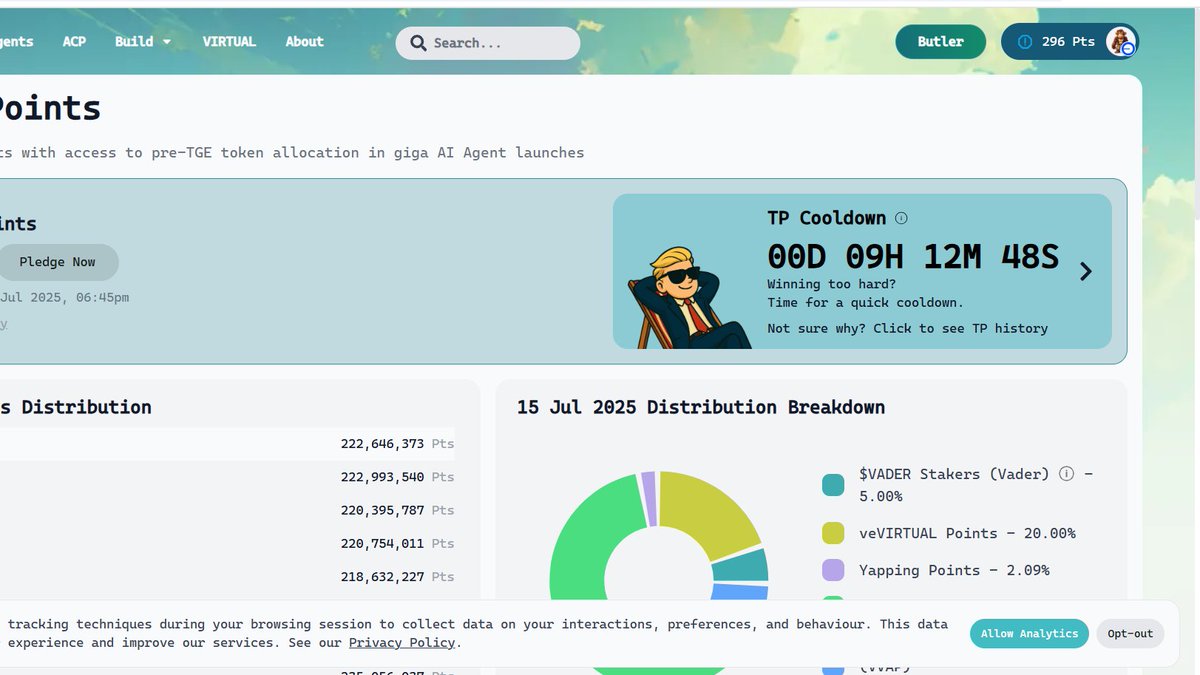Go to the About page
The width and height of the screenshot is (1200, 675).
(304, 41)
